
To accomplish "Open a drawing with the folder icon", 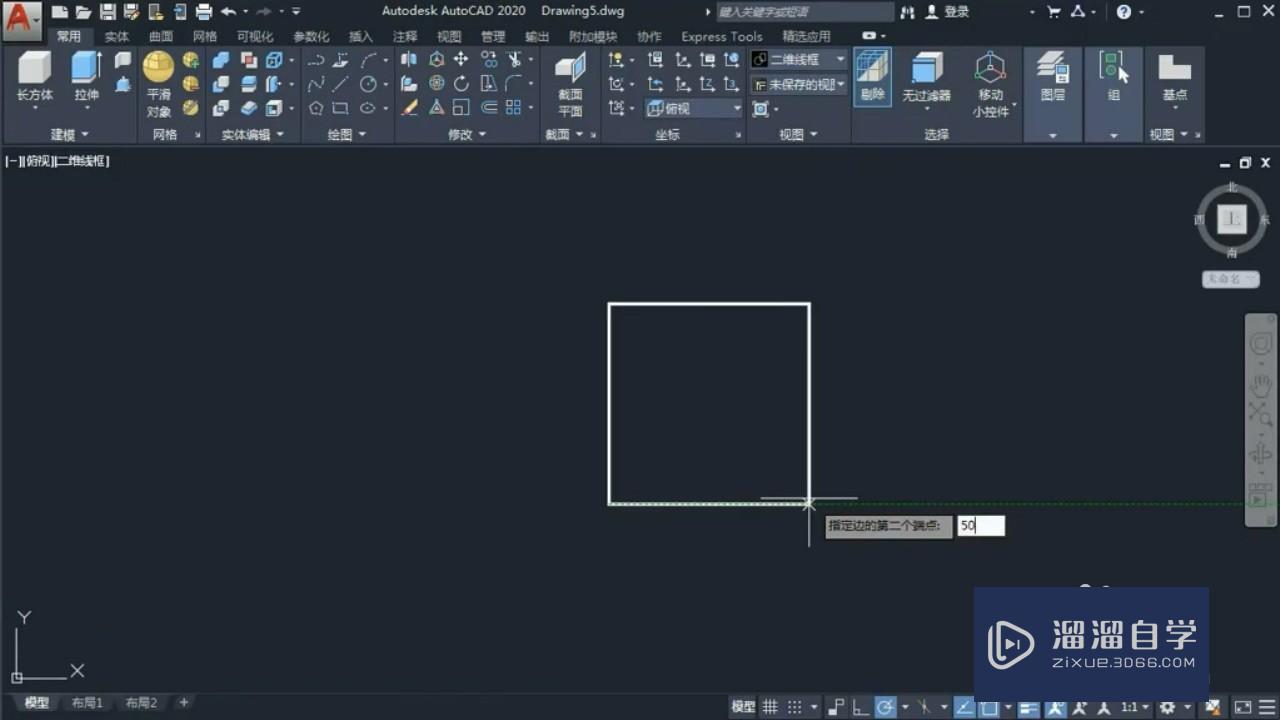I will (x=83, y=12).
